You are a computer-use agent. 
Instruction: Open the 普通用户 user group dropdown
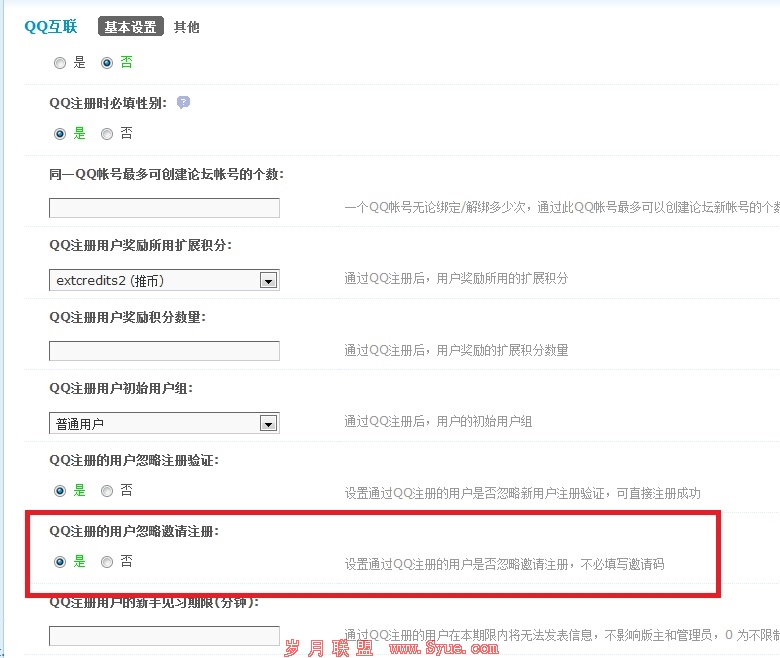pos(164,423)
